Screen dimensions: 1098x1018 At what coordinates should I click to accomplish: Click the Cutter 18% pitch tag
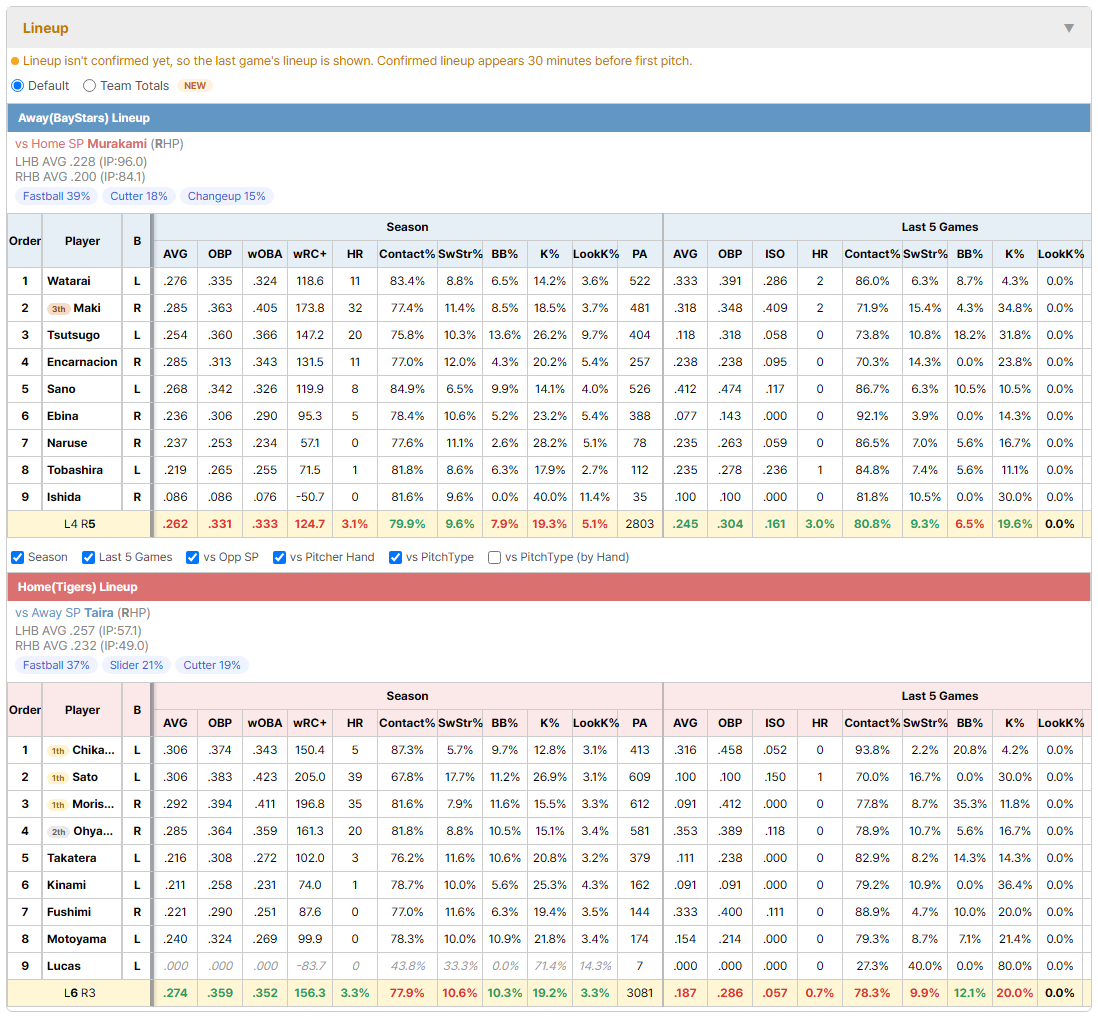tap(139, 196)
